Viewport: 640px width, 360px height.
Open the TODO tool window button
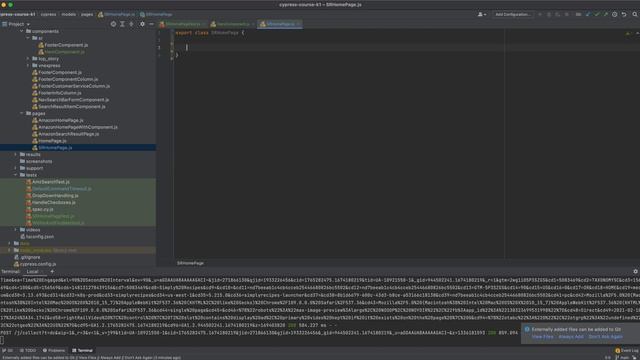28,350
